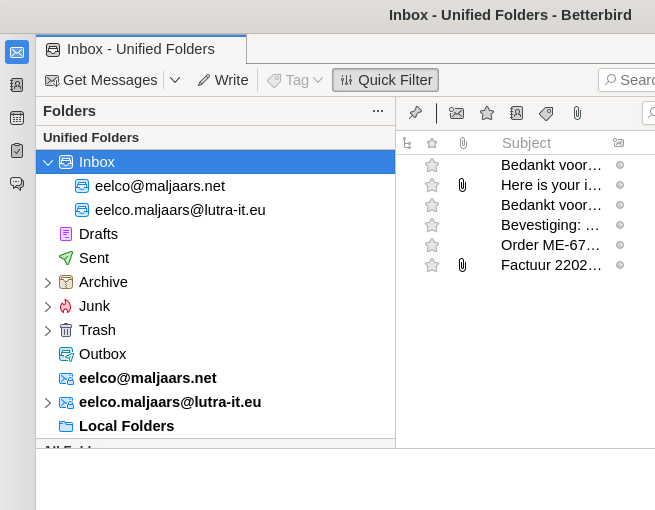This screenshot has height=510, width=655.
Task: Open the Tasks space in the sidebar
Action: [17, 150]
